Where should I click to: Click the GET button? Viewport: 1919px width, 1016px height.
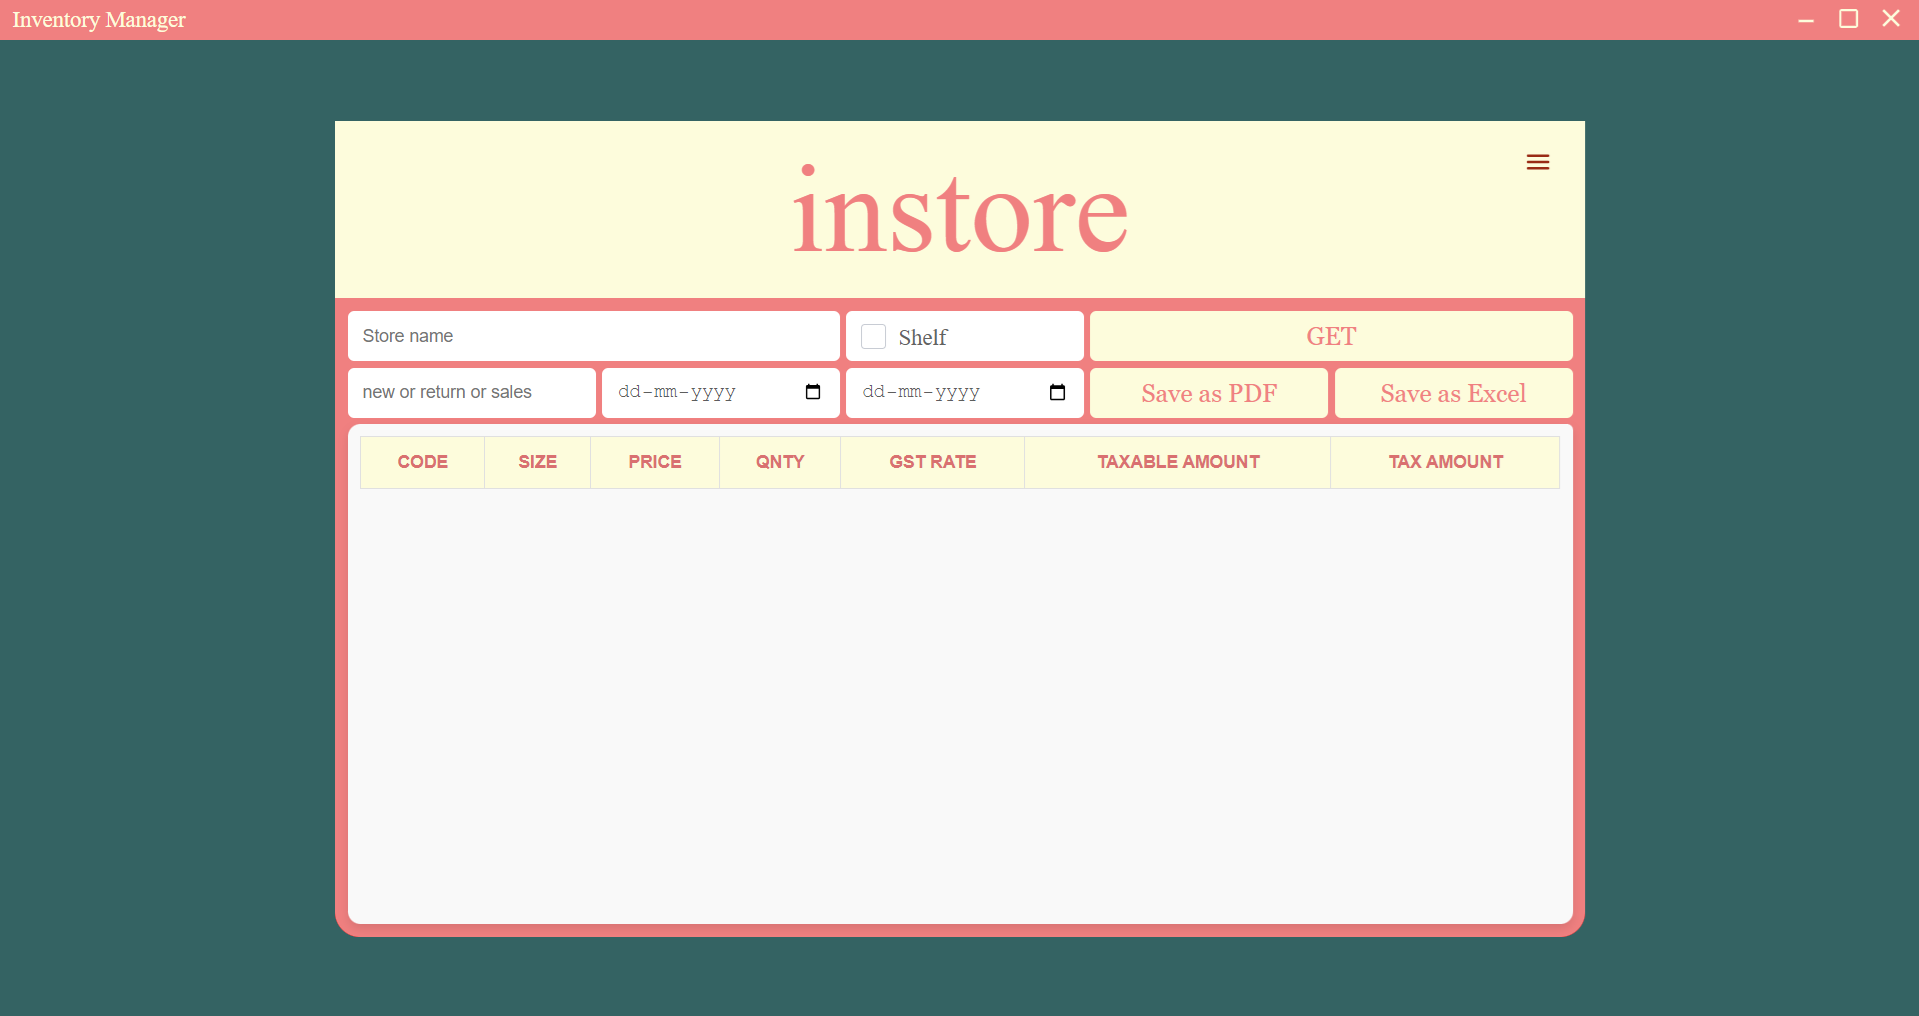click(1331, 336)
